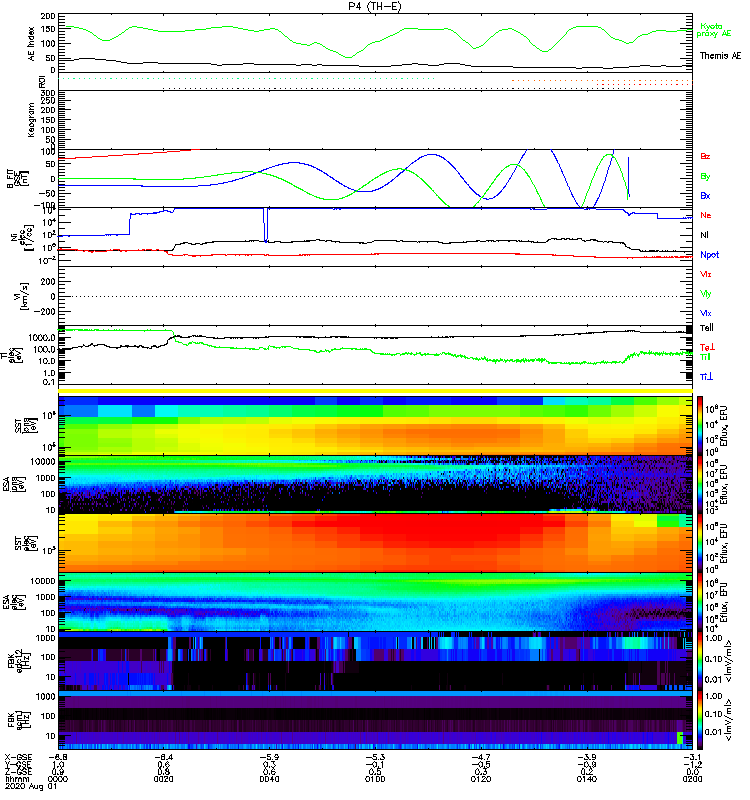This screenshot has height=800, width=750.
Task: Click the green "By" legend label
Action: (705, 177)
